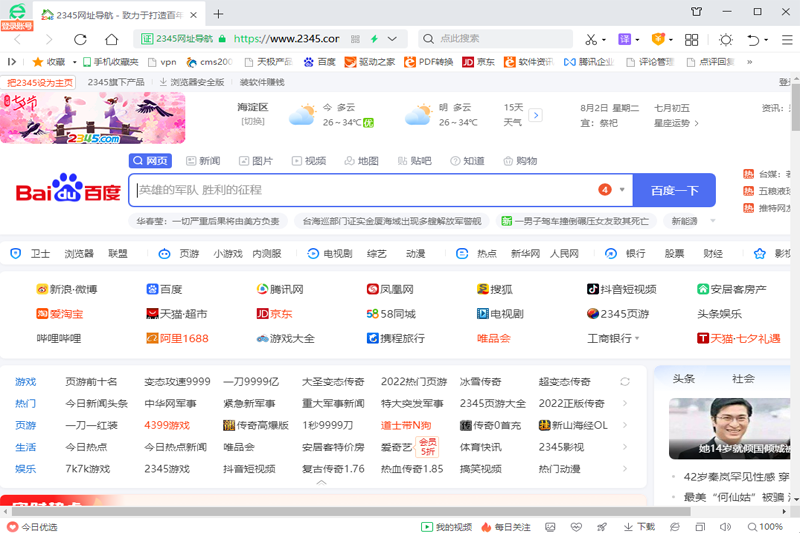The width and height of the screenshot is (800, 533).
Task: Collapse the hot links panel up arrow
Action: tap(321, 482)
